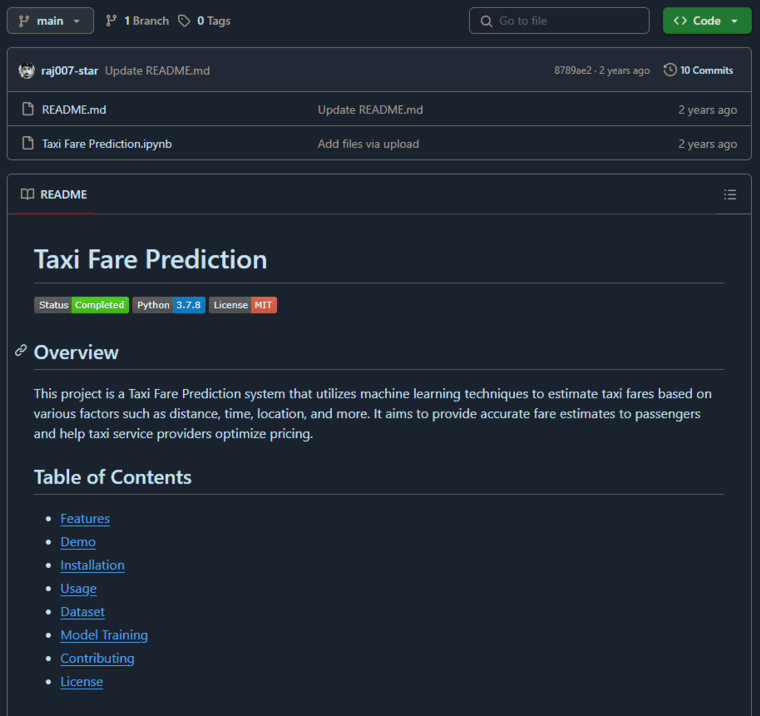Click the Overview heading anchor link icon

click(x=21, y=350)
